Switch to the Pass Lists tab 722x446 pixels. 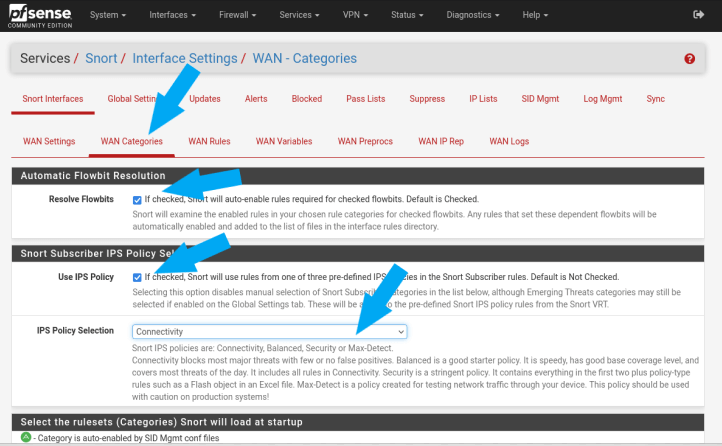[366, 99]
